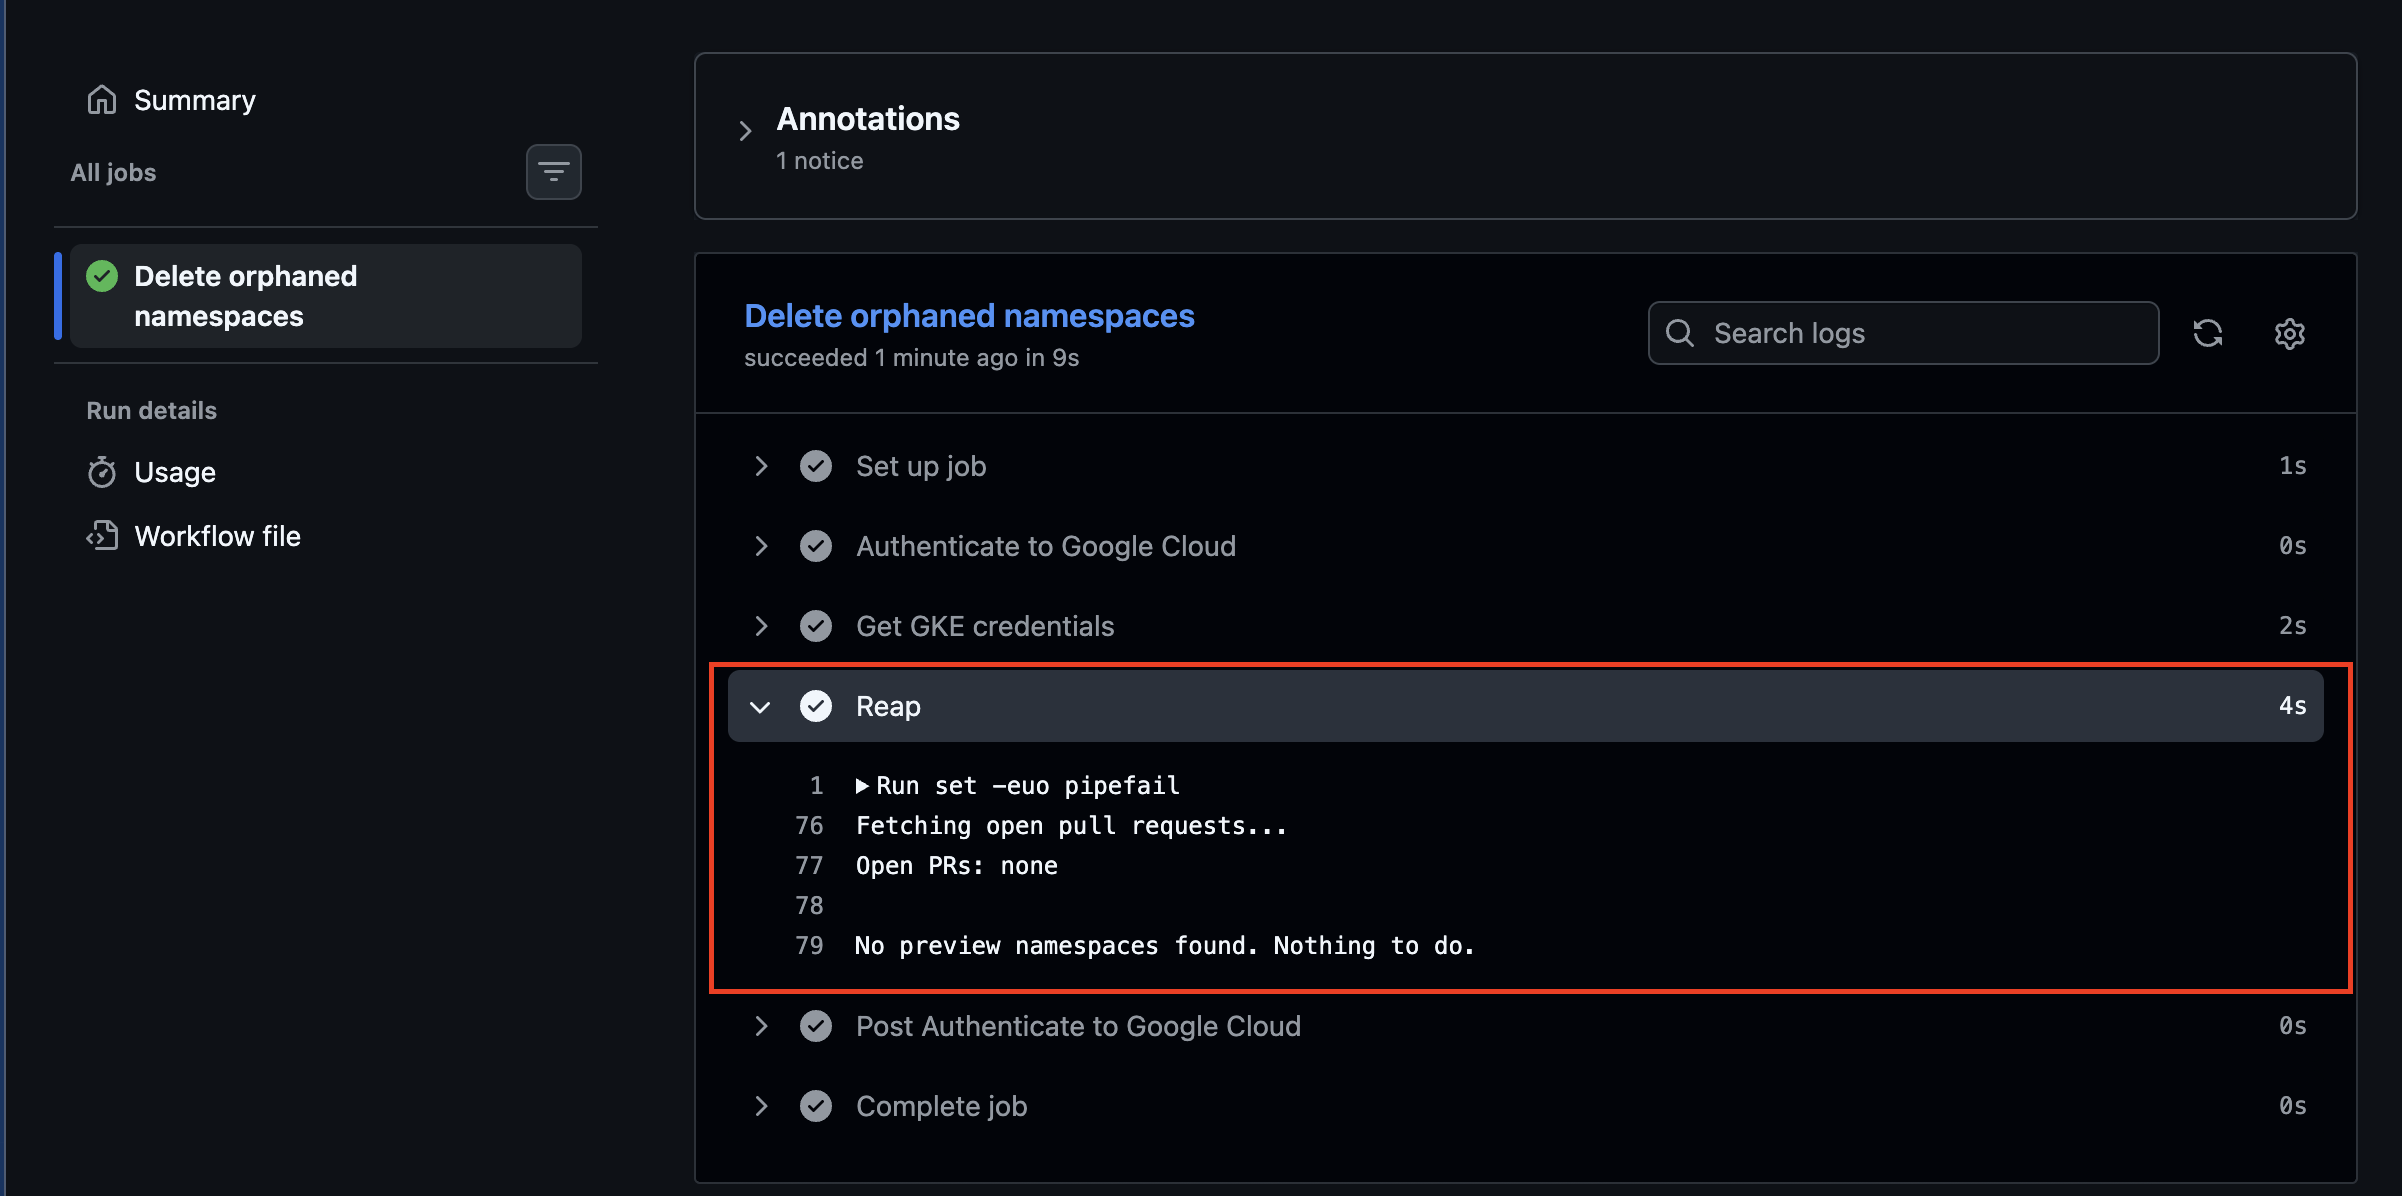2402x1196 pixels.
Task: Click log line number 79
Action: pyautogui.click(x=809, y=946)
